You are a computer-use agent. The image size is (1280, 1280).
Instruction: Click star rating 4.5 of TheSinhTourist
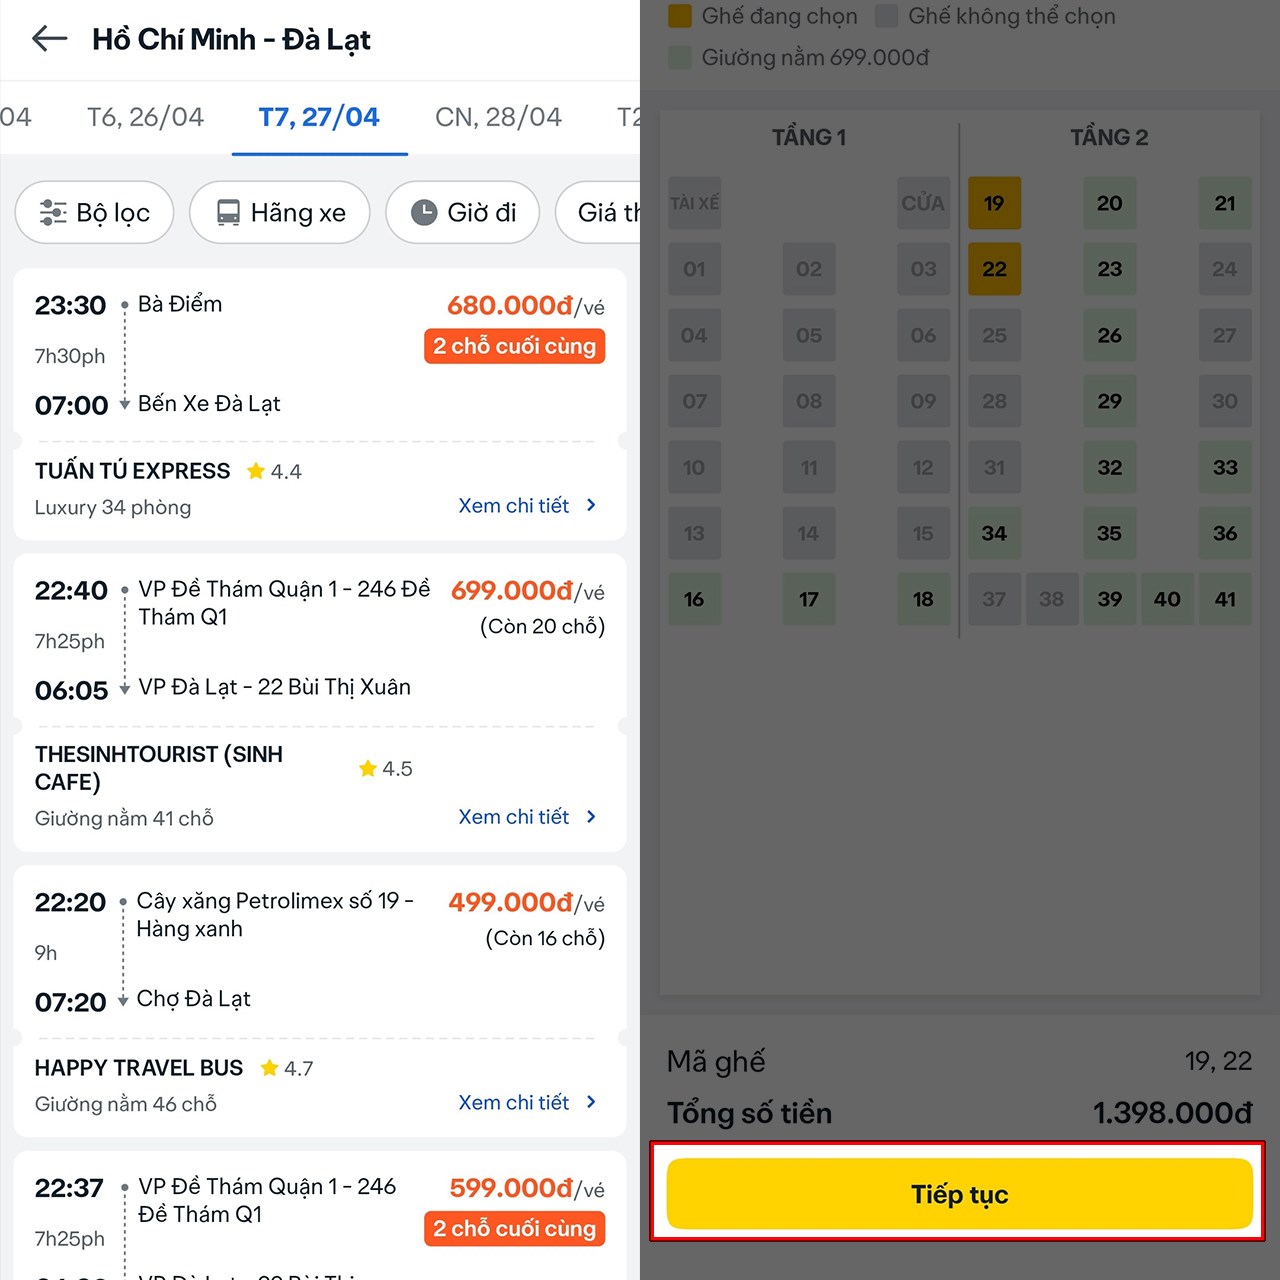[x=386, y=768]
